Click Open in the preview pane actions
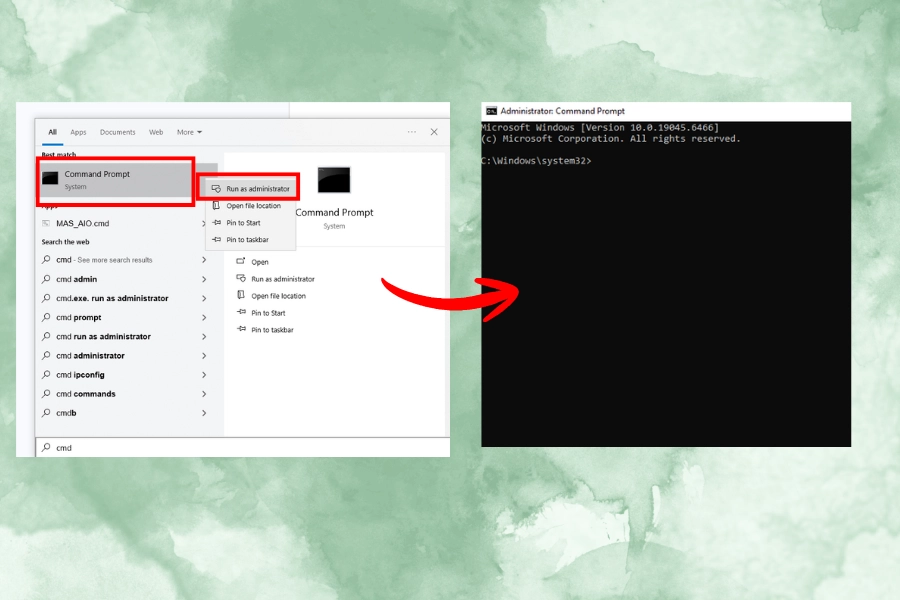This screenshot has width=900, height=600. point(260,262)
